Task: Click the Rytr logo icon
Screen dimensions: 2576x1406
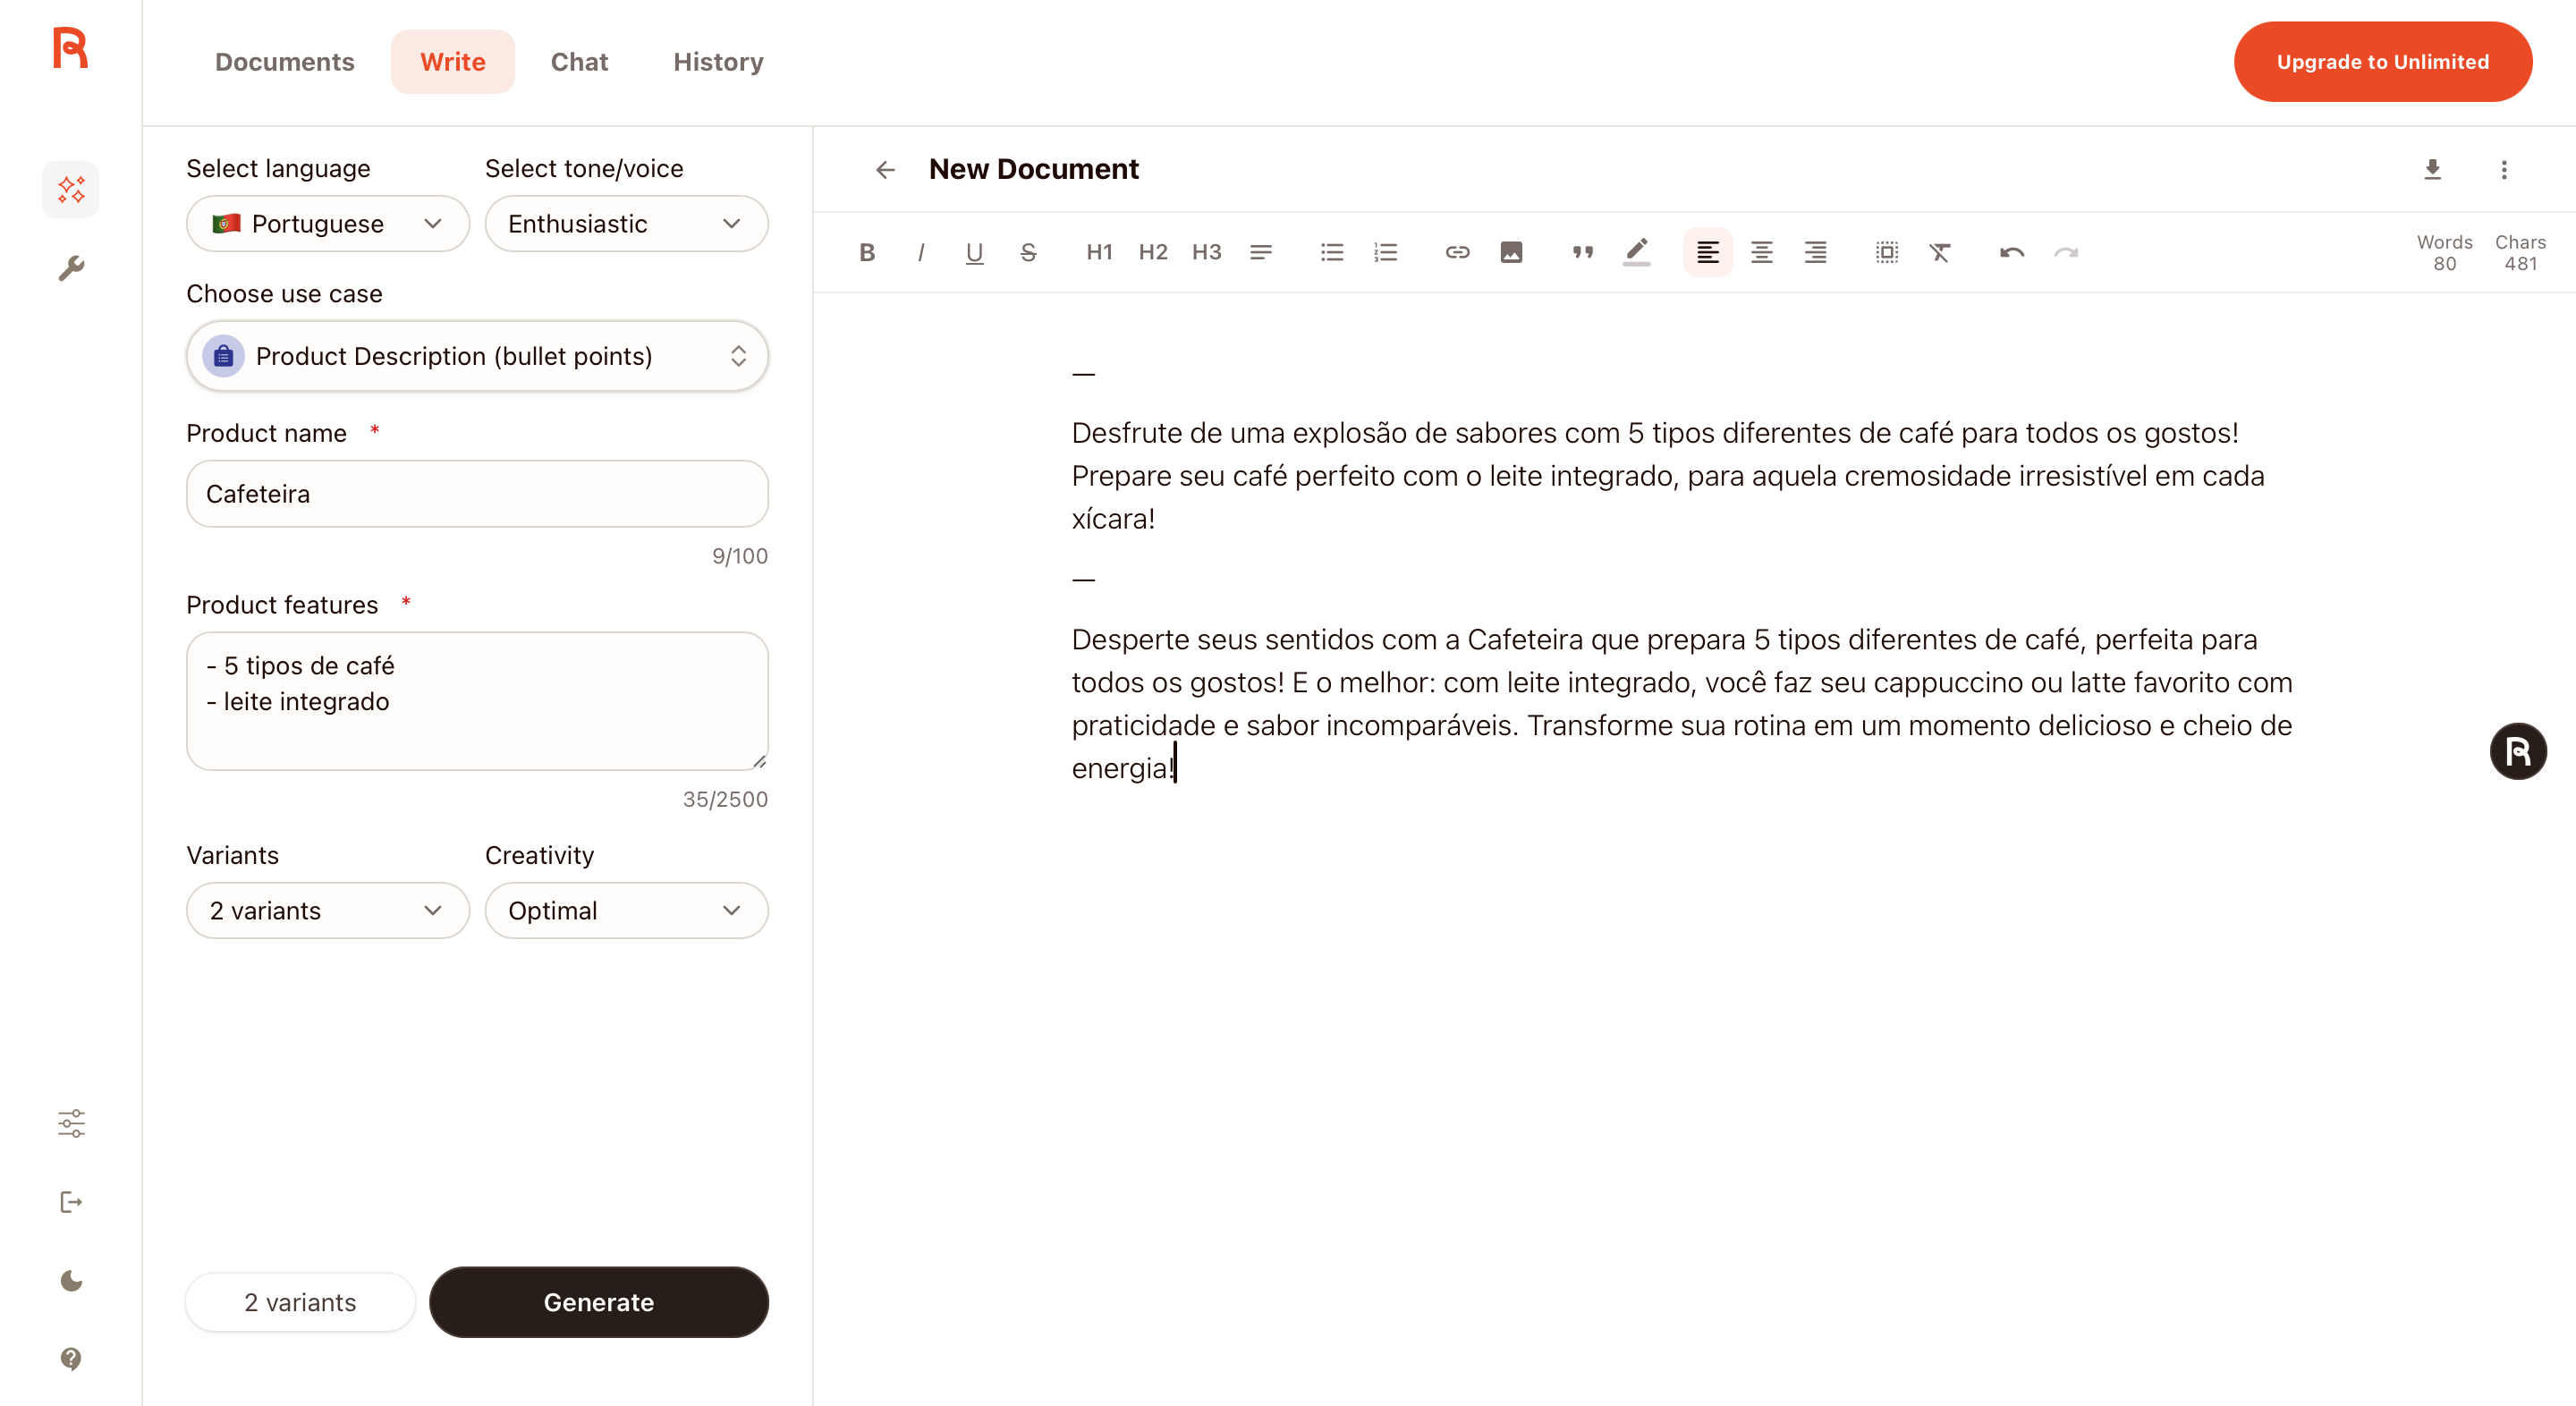Action: (x=70, y=48)
